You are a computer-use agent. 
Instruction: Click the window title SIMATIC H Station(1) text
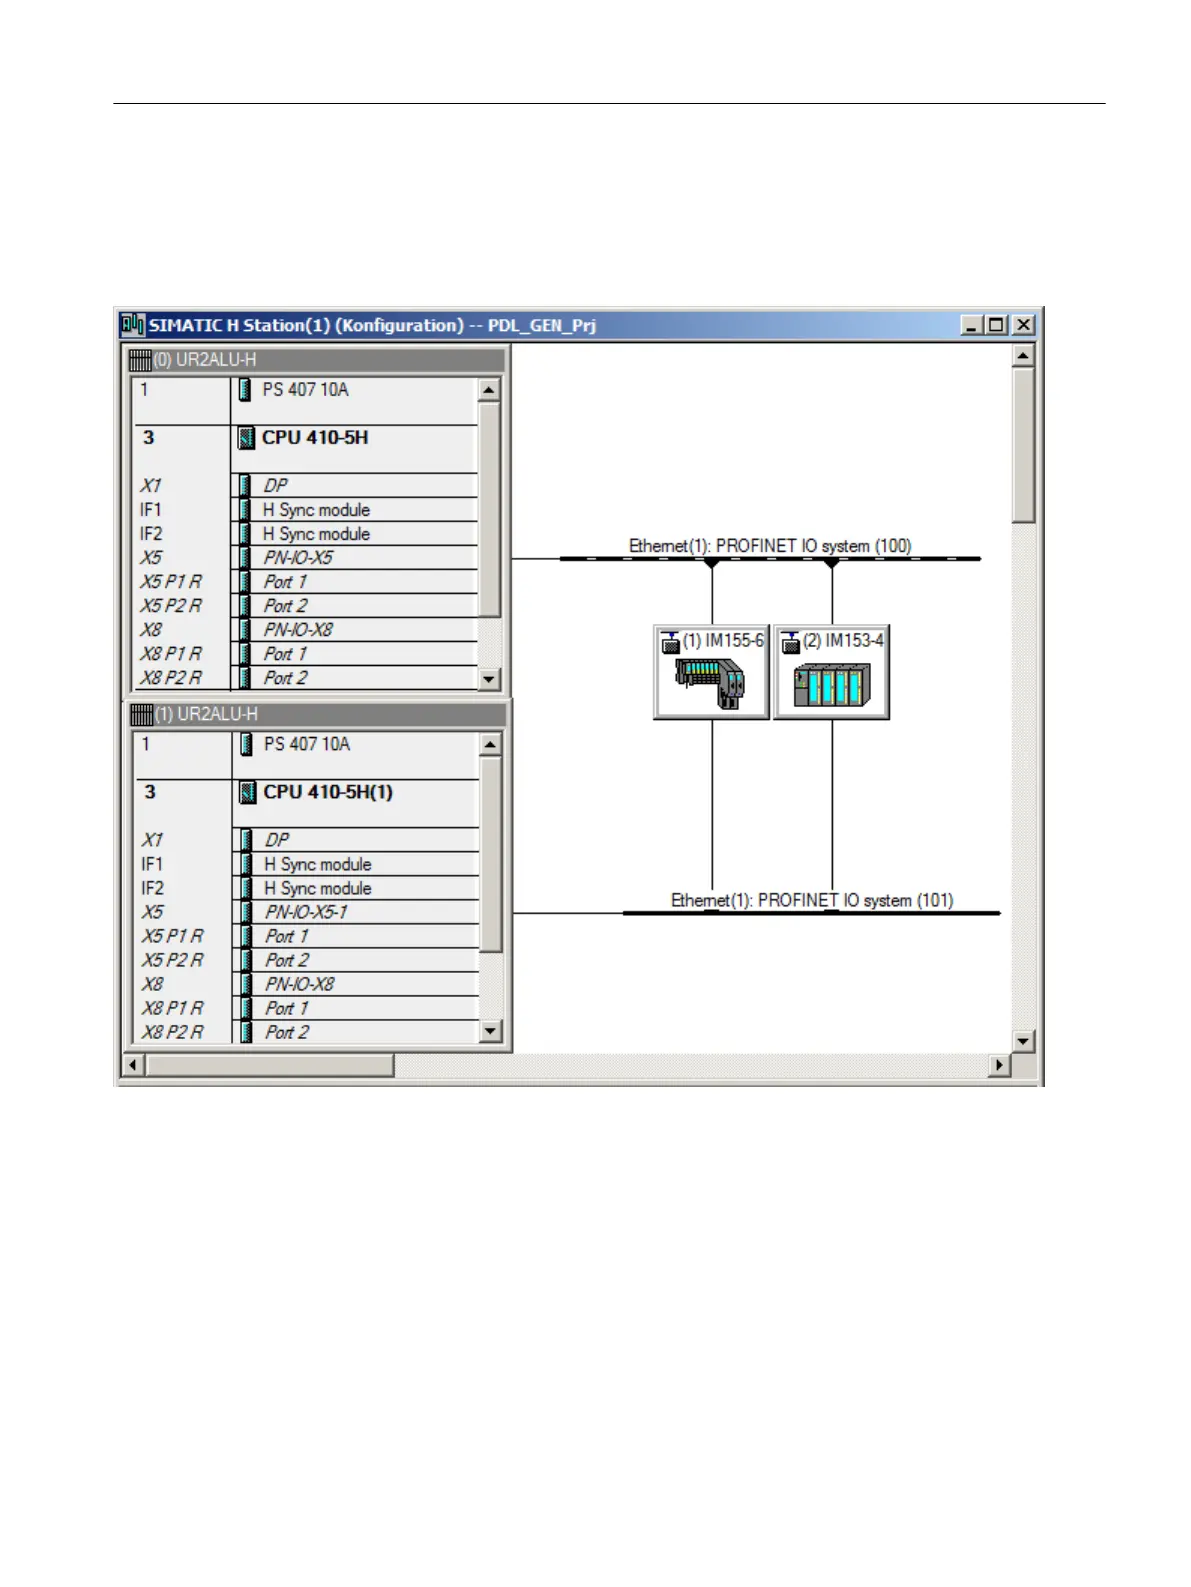click(241, 325)
